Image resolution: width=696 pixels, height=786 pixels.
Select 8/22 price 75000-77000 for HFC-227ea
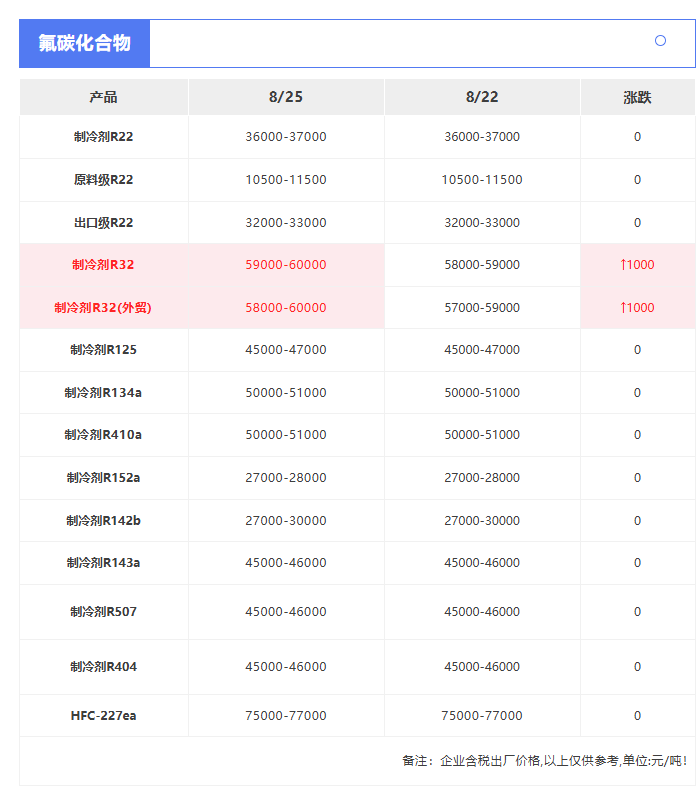pyautogui.click(x=482, y=715)
